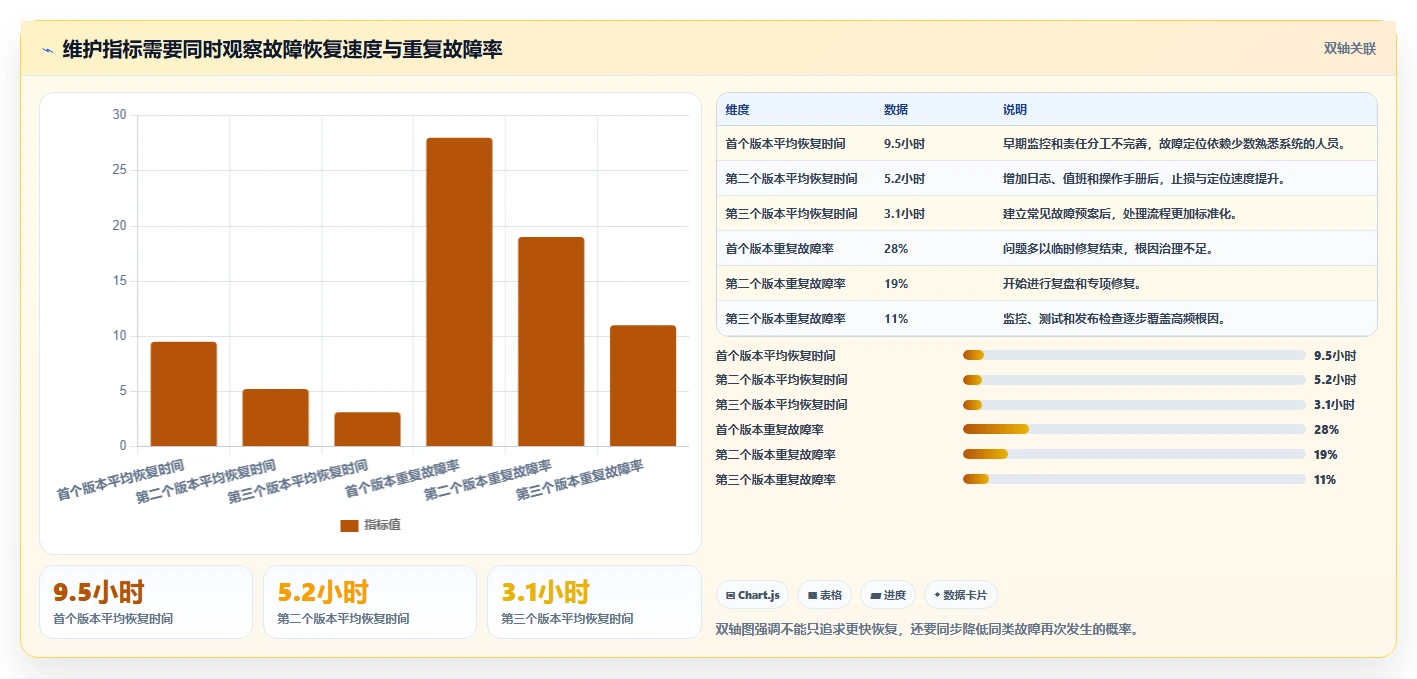This screenshot has height=679, width=1417.
Task: Select the Chart.js tag chip
Action: coord(752,595)
